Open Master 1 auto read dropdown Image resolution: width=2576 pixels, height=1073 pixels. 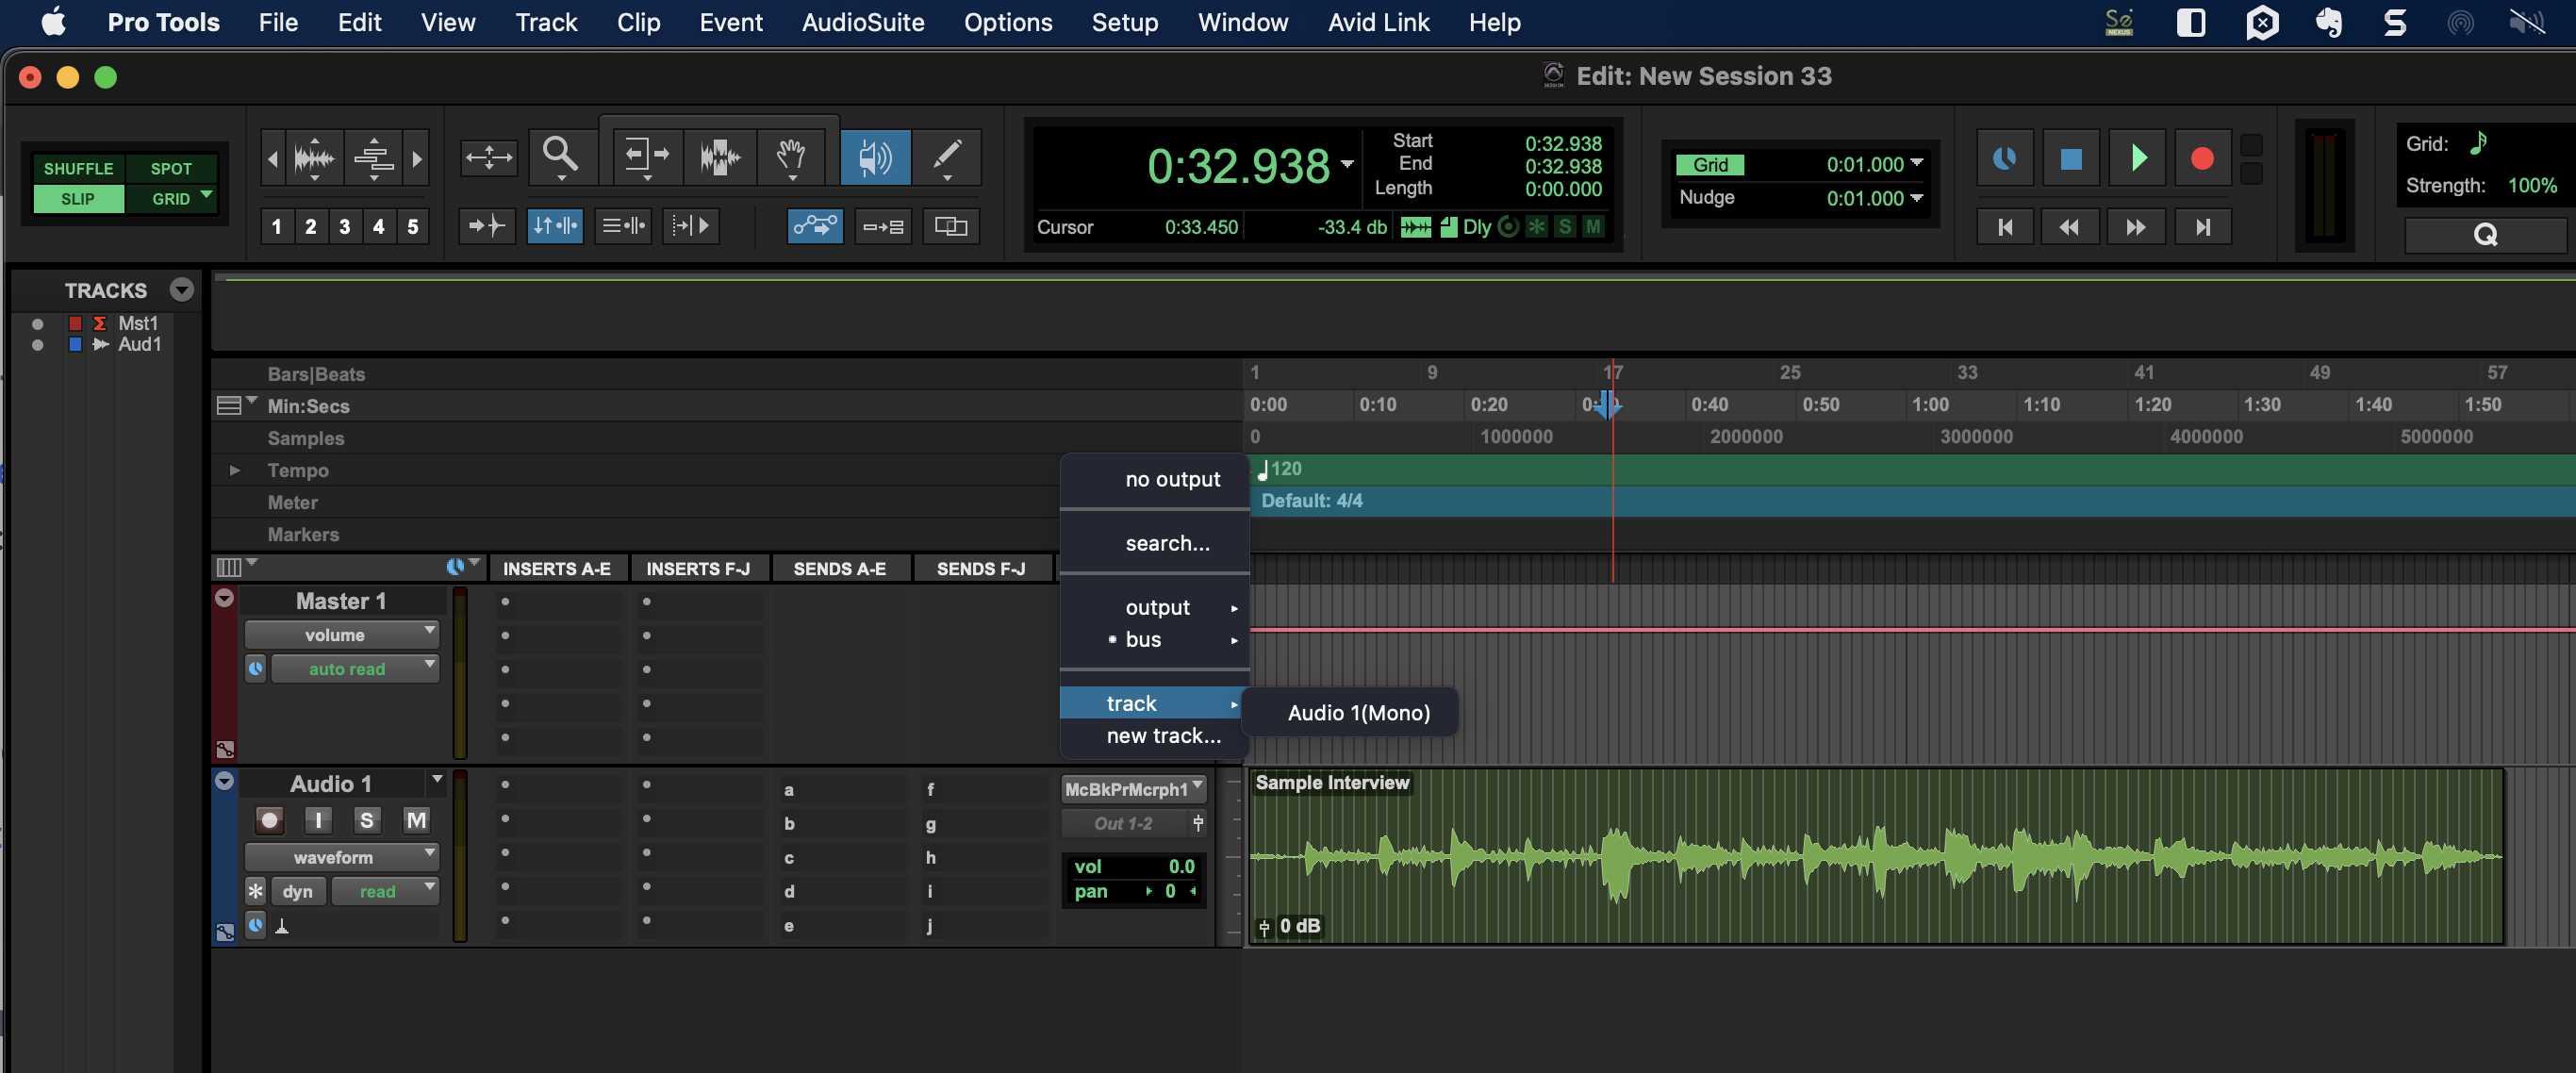(x=355, y=669)
